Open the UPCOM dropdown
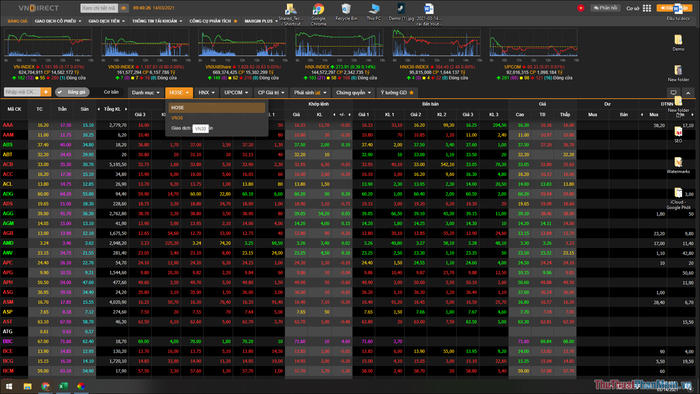Image resolution: width=700 pixels, height=394 pixels. coord(236,92)
